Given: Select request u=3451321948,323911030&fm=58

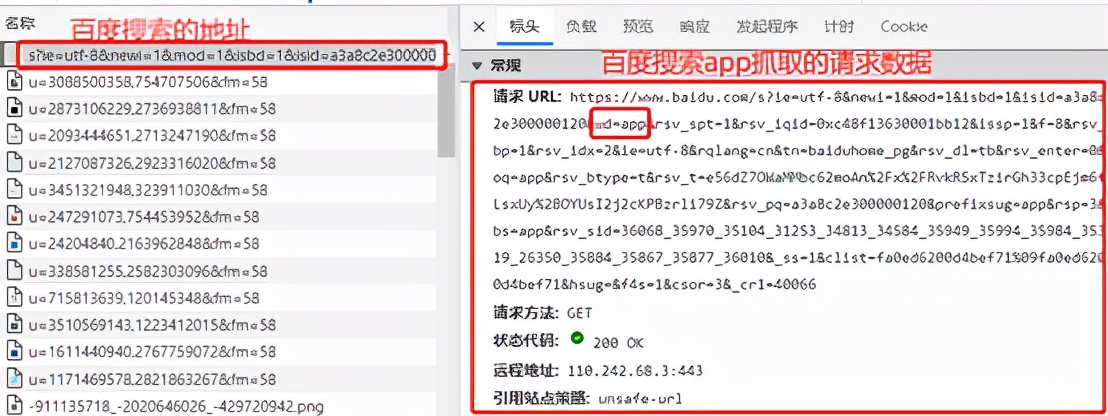Looking at the screenshot, I should (x=148, y=189).
